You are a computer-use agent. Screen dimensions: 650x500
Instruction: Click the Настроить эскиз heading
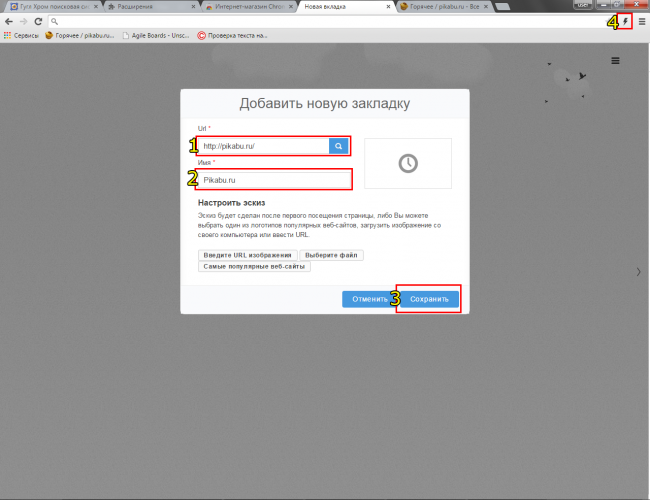[x=231, y=203]
